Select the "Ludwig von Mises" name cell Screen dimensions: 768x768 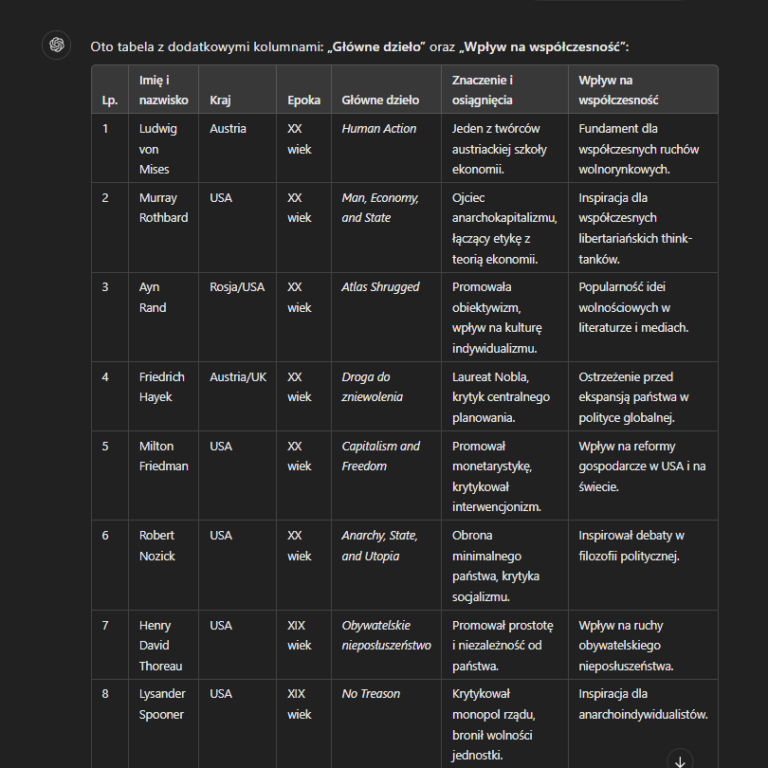point(158,149)
